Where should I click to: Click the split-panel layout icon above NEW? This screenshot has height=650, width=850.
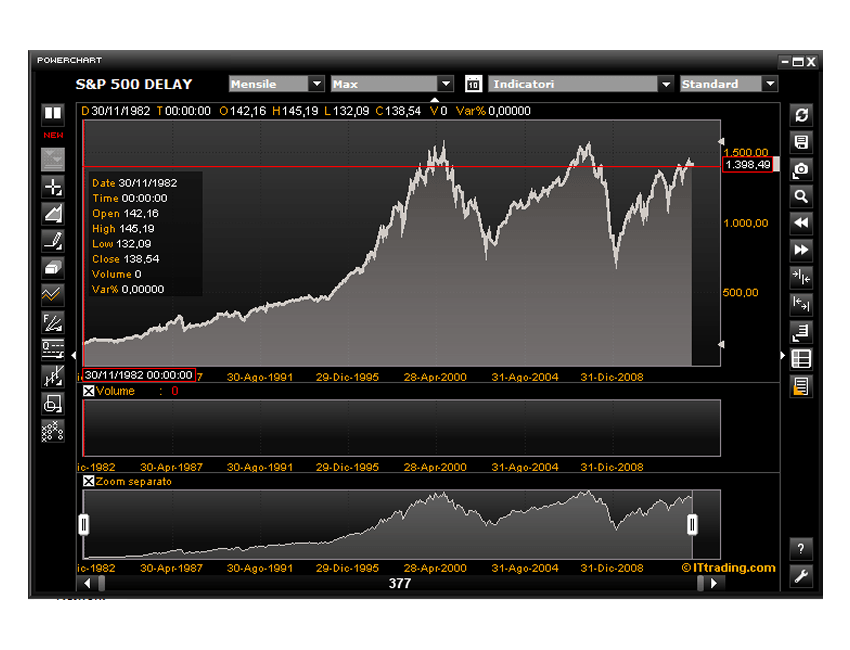click(53, 113)
